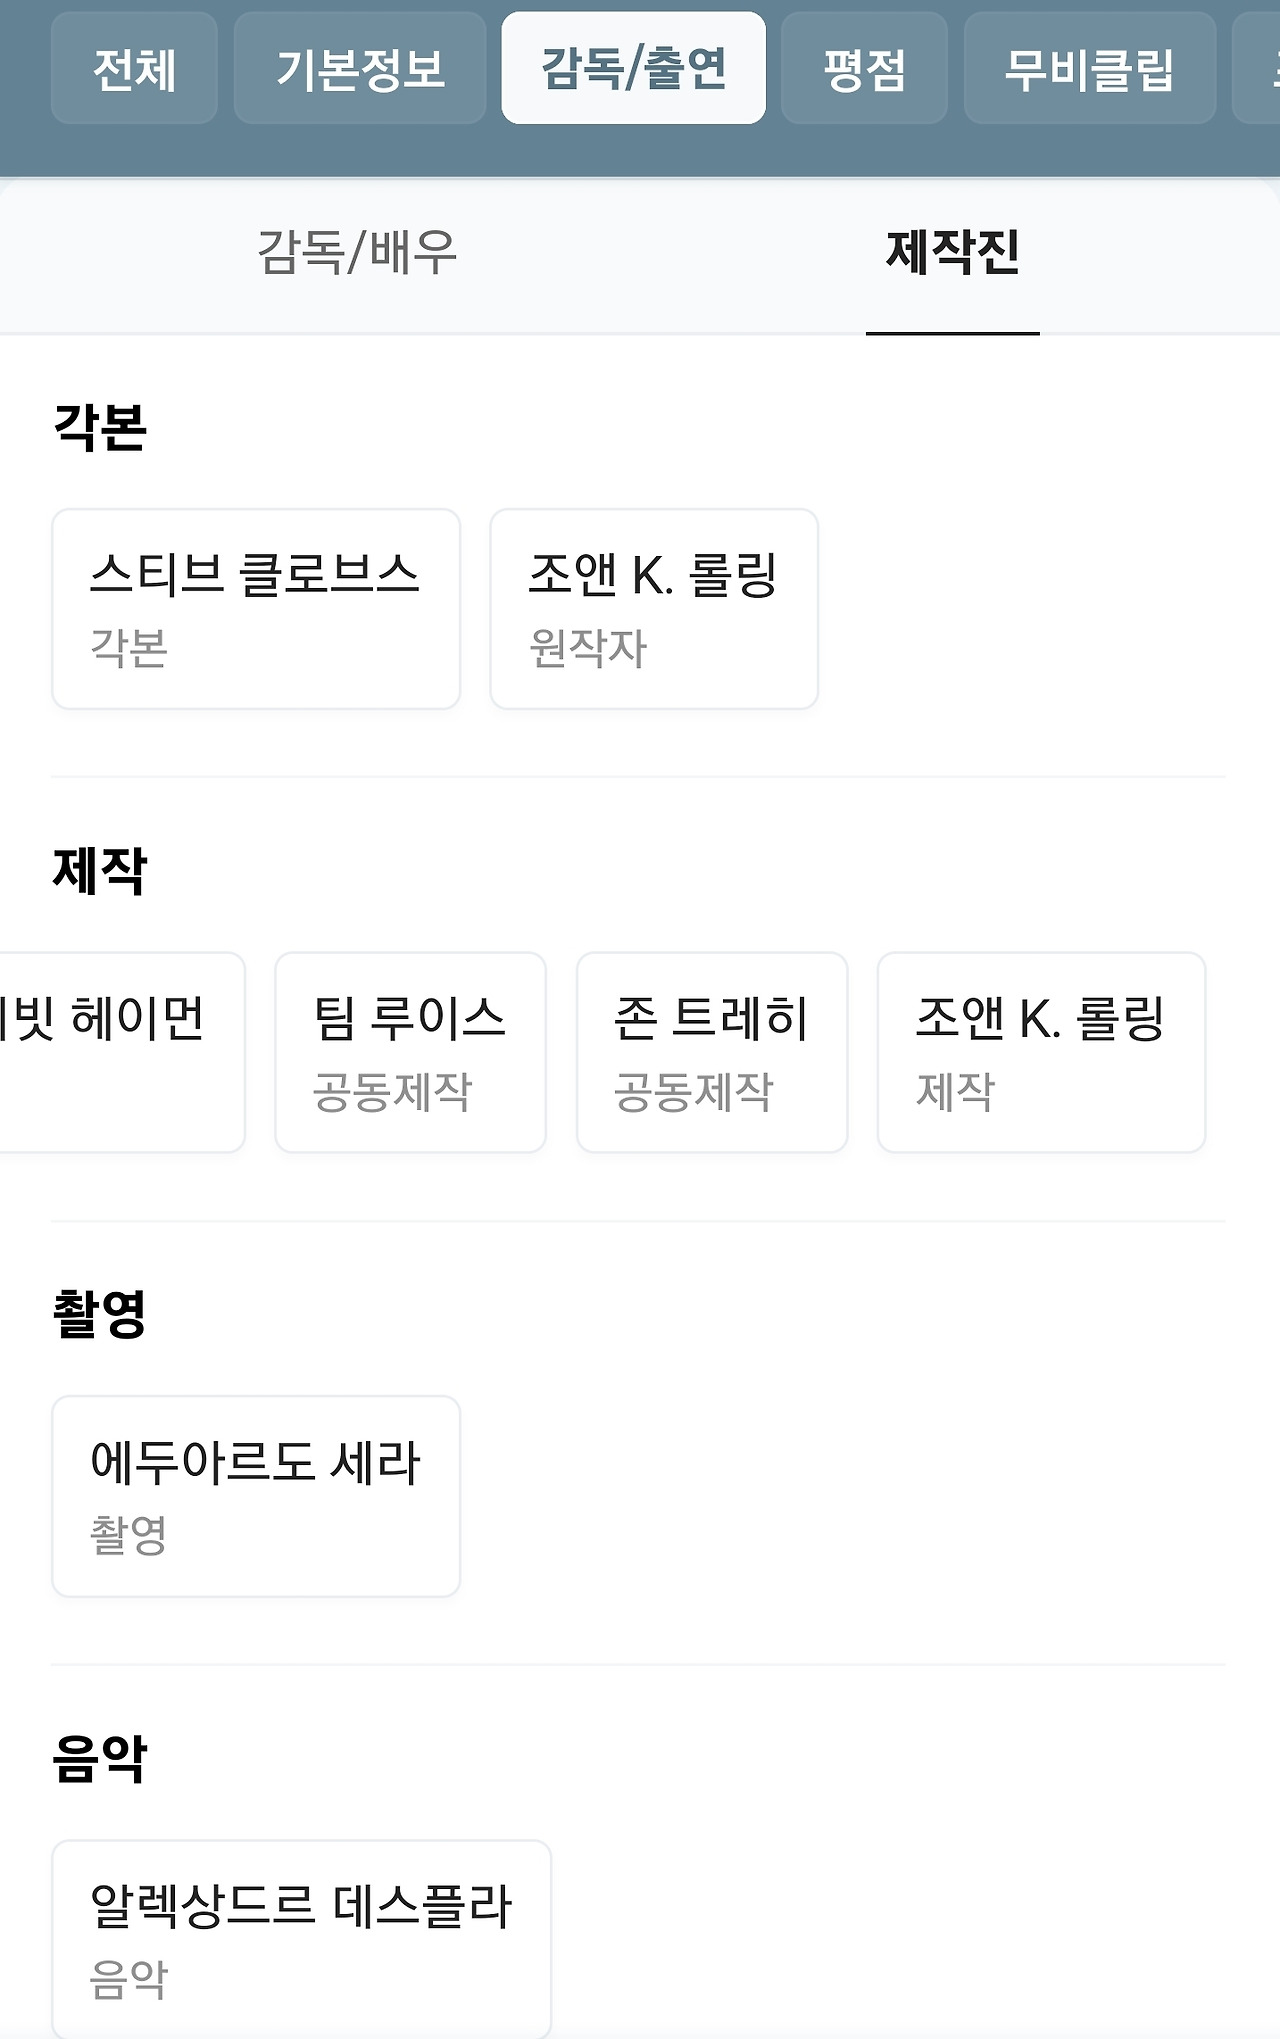The height and width of the screenshot is (2039, 1280).
Task: Open 스티브 클로브스 screenwriter card
Action: pos(256,609)
